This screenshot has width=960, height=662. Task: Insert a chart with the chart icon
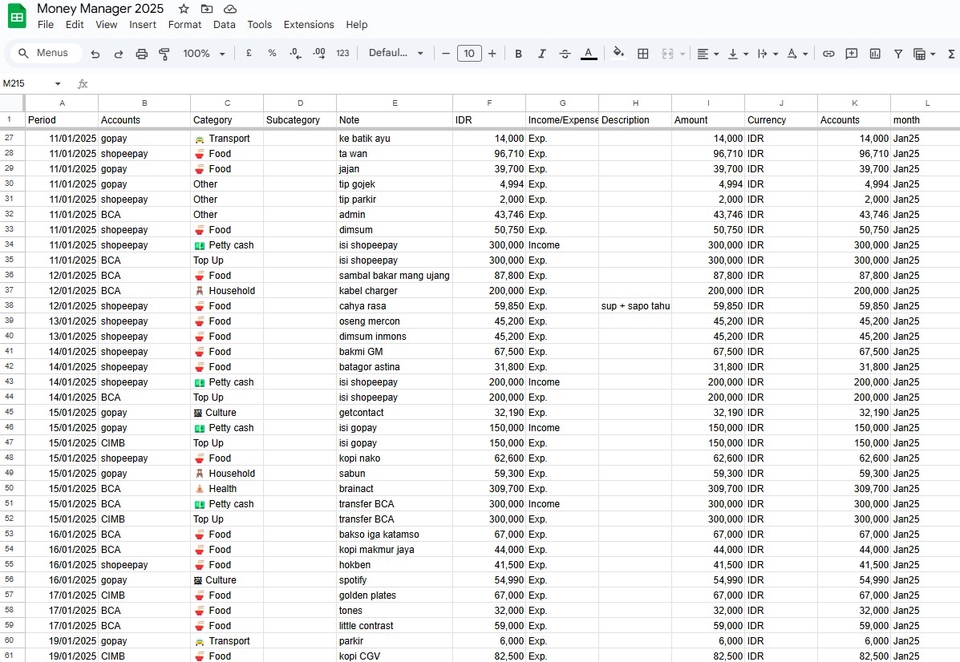(875, 54)
